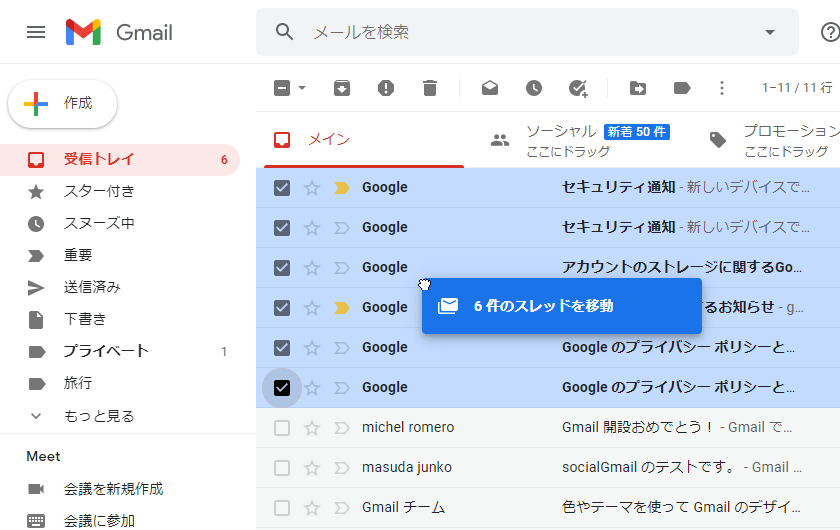Check the masuda junko row checkbox

[x=282, y=468]
